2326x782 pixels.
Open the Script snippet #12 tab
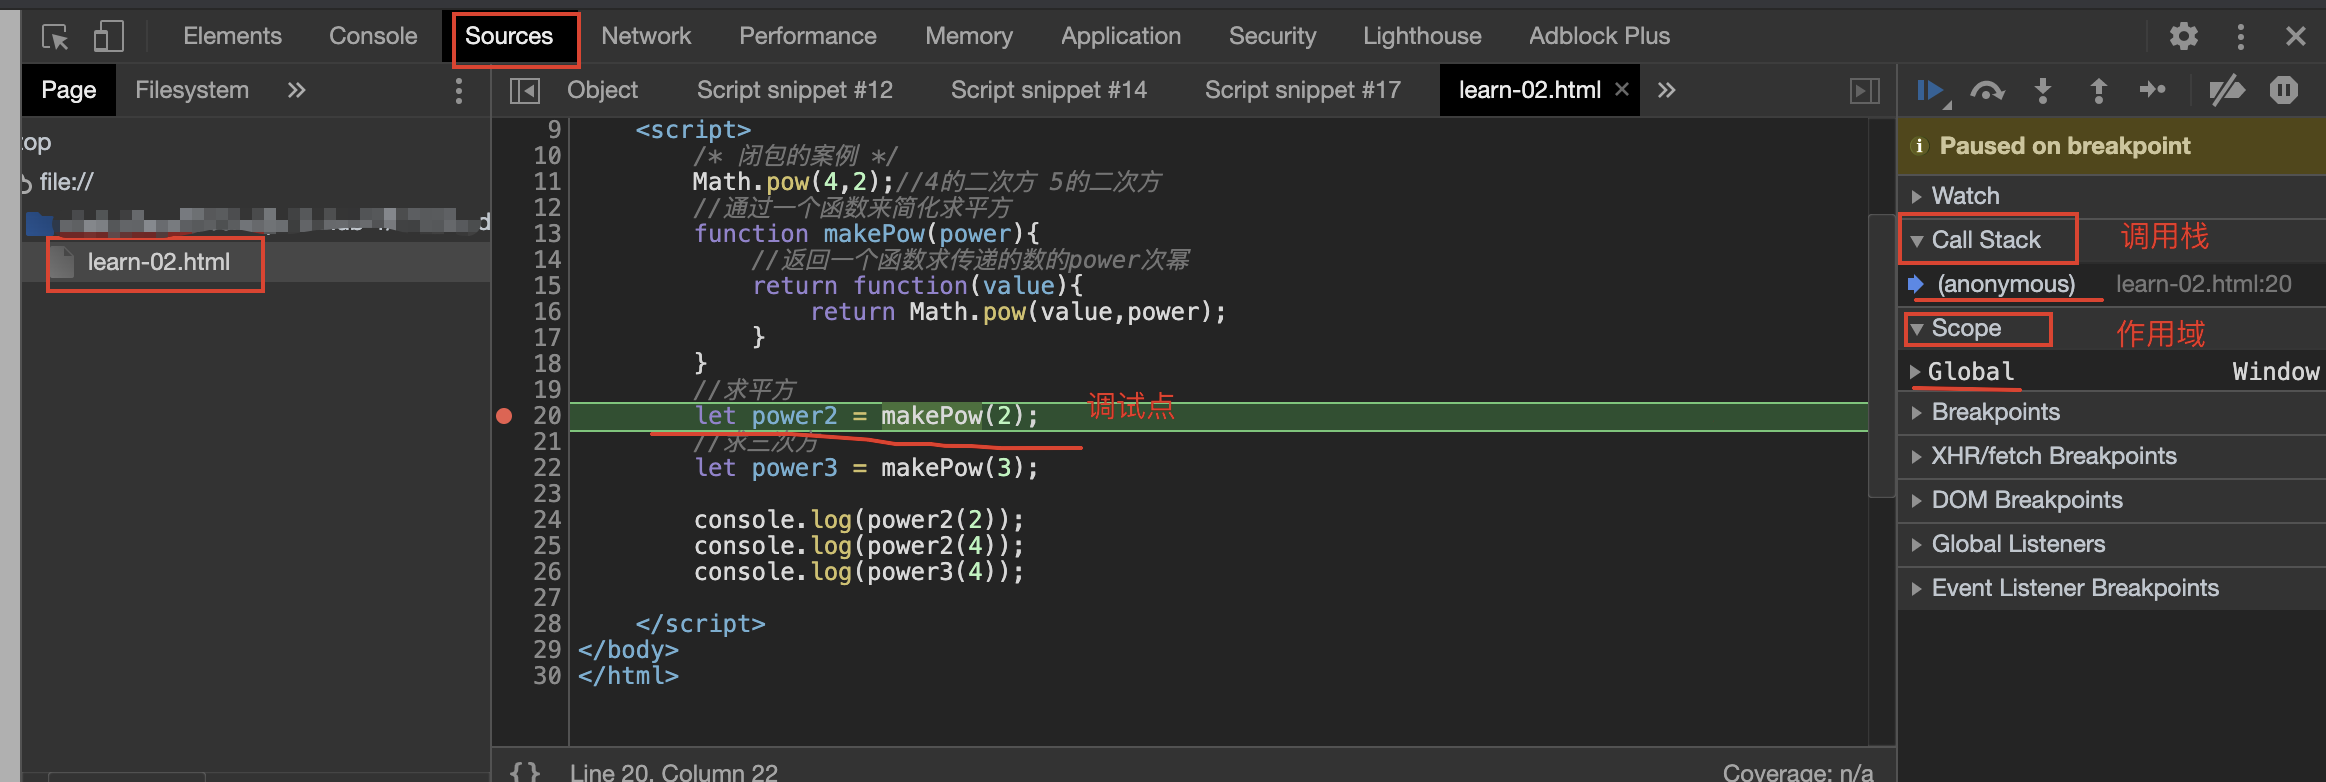795,90
